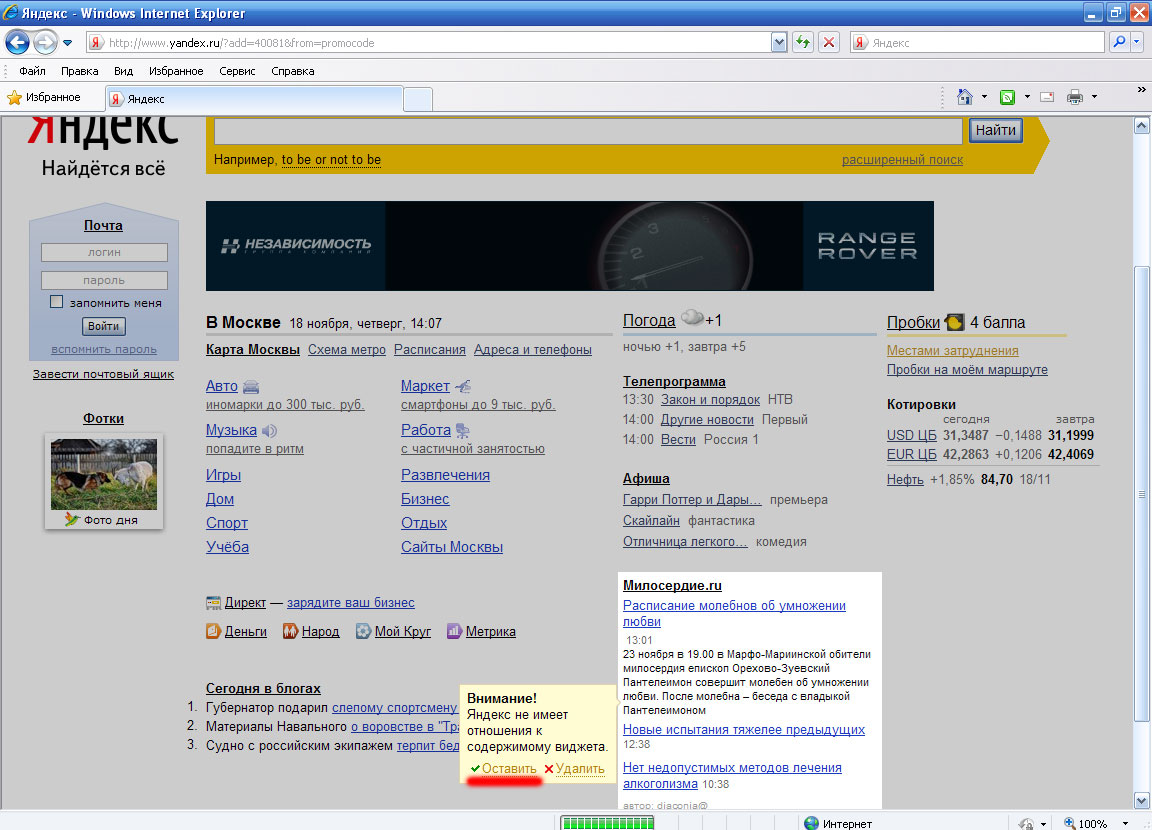
Task: Open the Фото дня thumbnail image
Action: (x=104, y=474)
